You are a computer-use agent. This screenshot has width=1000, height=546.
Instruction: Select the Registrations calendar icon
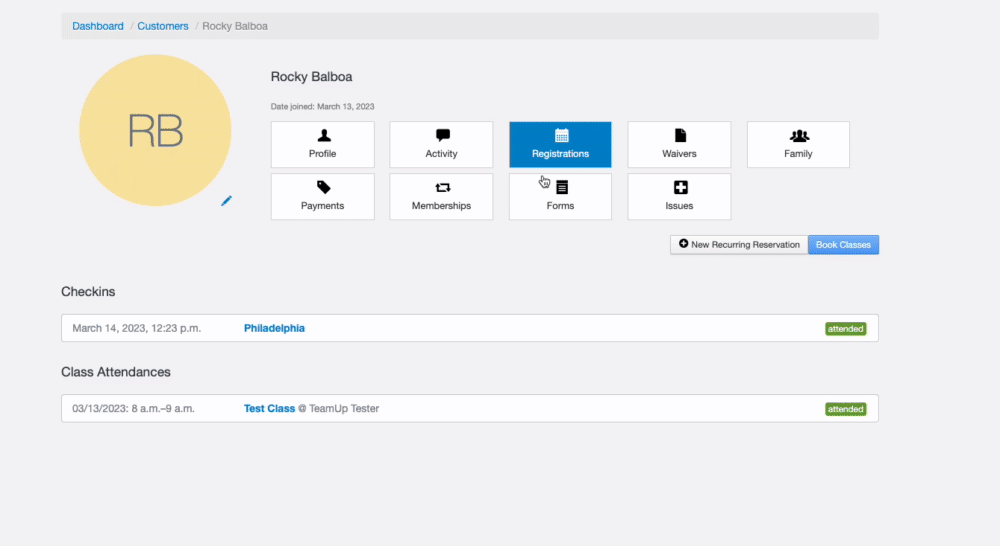pos(560,136)
